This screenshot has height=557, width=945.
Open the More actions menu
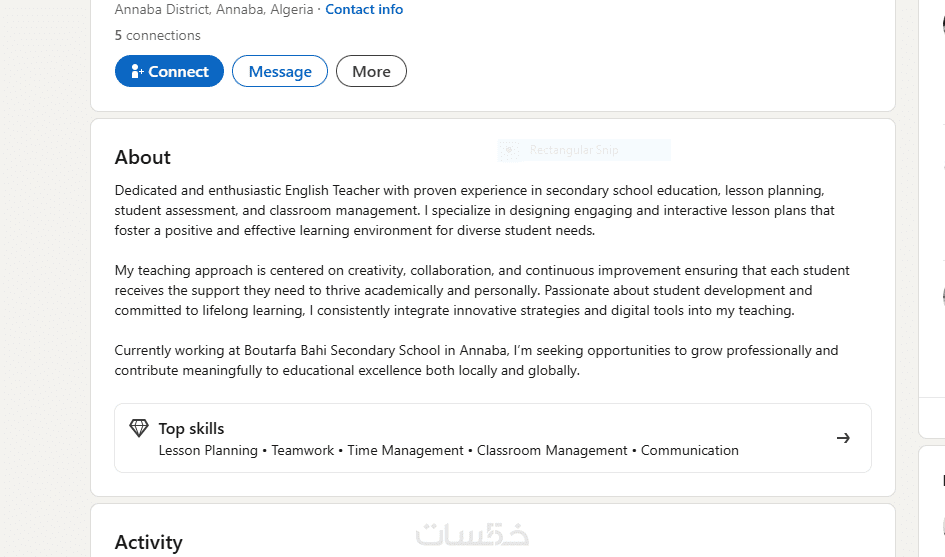pos(371,72)
